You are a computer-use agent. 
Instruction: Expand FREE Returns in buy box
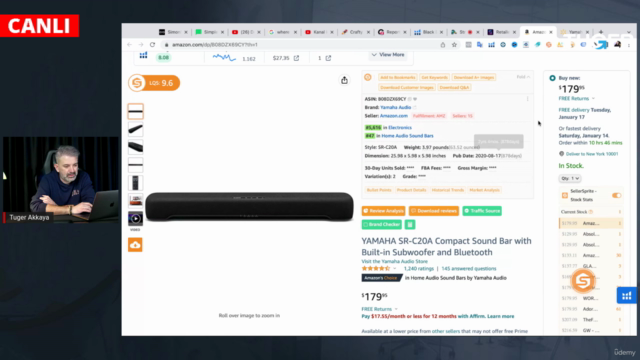[576, 98]
